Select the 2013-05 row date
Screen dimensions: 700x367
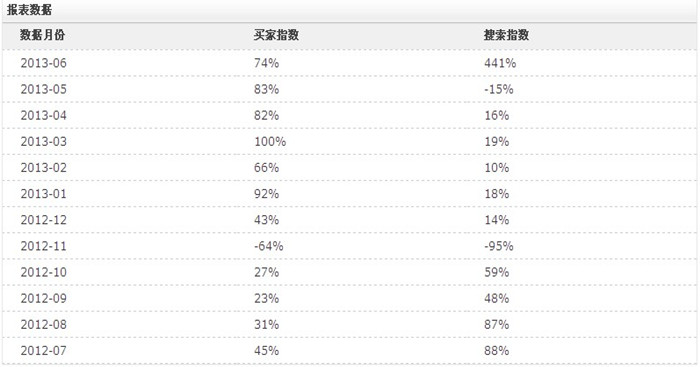pos(43,89)
